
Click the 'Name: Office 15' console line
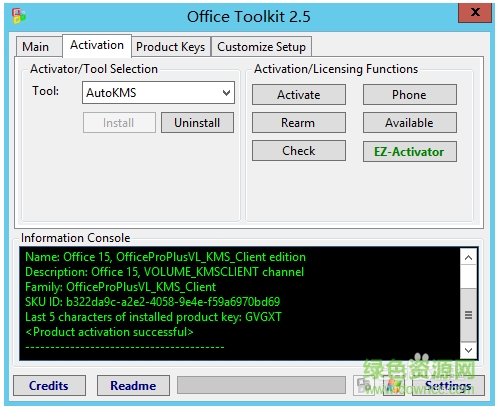165,257
